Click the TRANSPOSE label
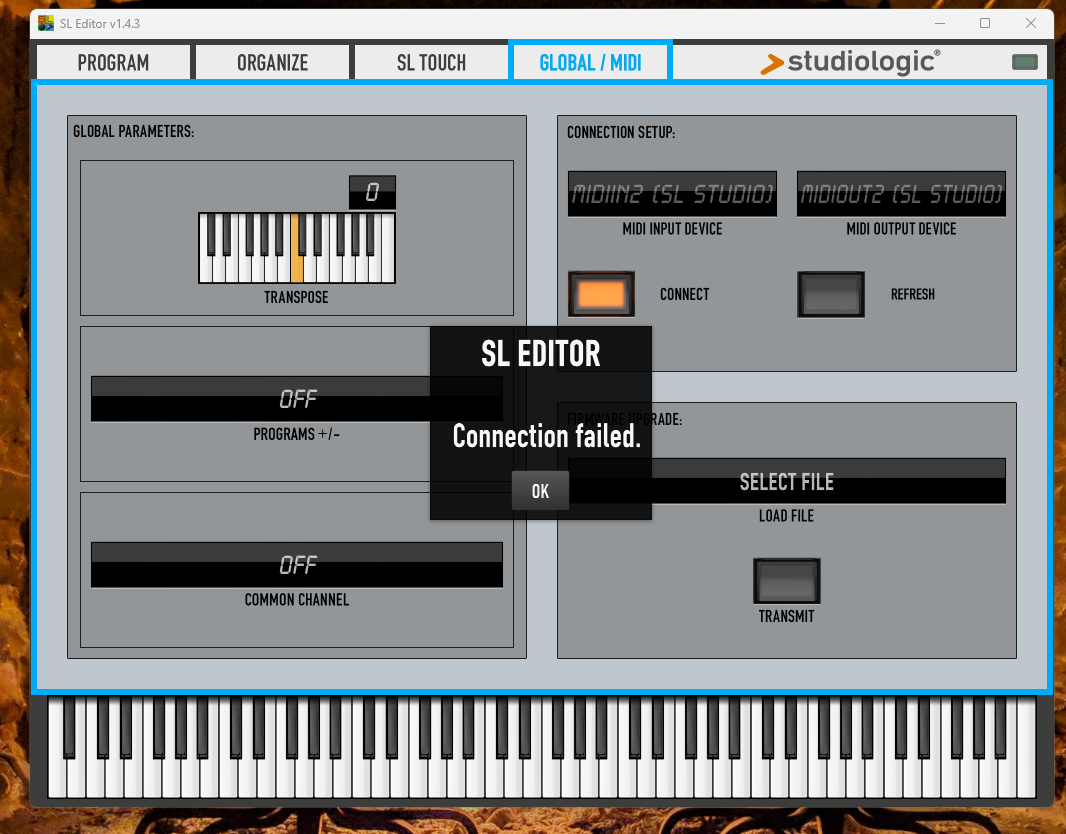1066x834 pixels. click(x=296, y=297)
